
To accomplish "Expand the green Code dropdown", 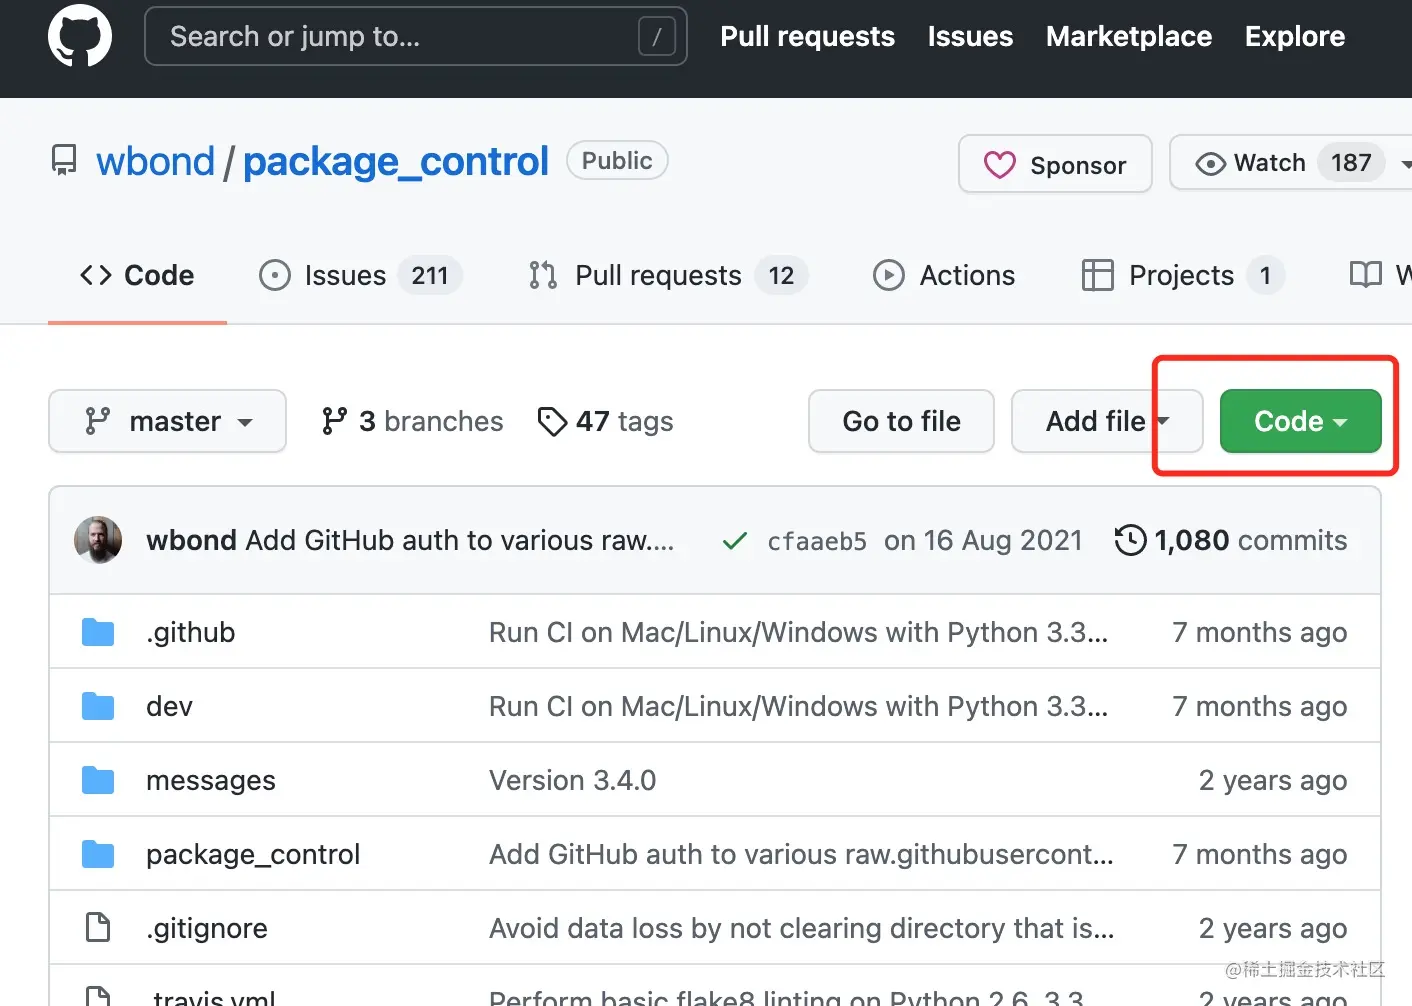I will 1300,421.
